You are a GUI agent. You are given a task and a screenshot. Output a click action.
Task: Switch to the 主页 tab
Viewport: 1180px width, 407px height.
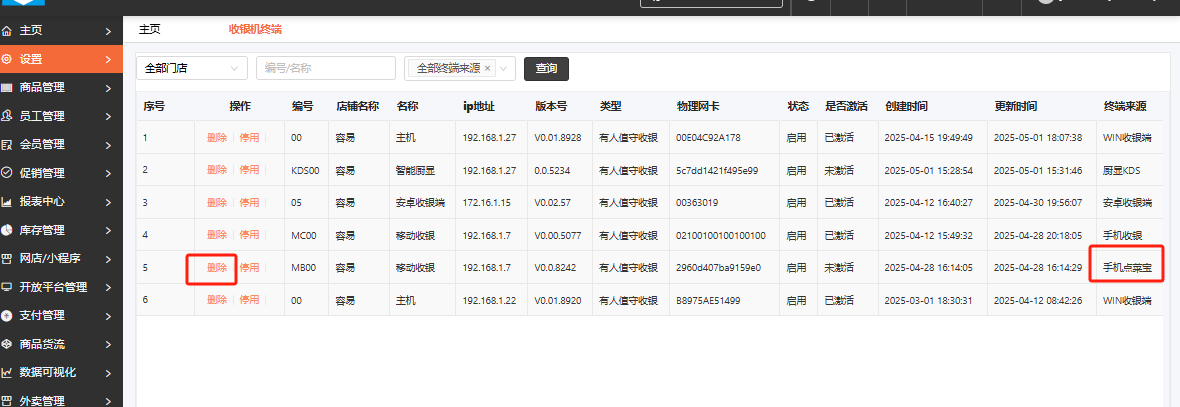pyautogui.click(x=149, y=30)
